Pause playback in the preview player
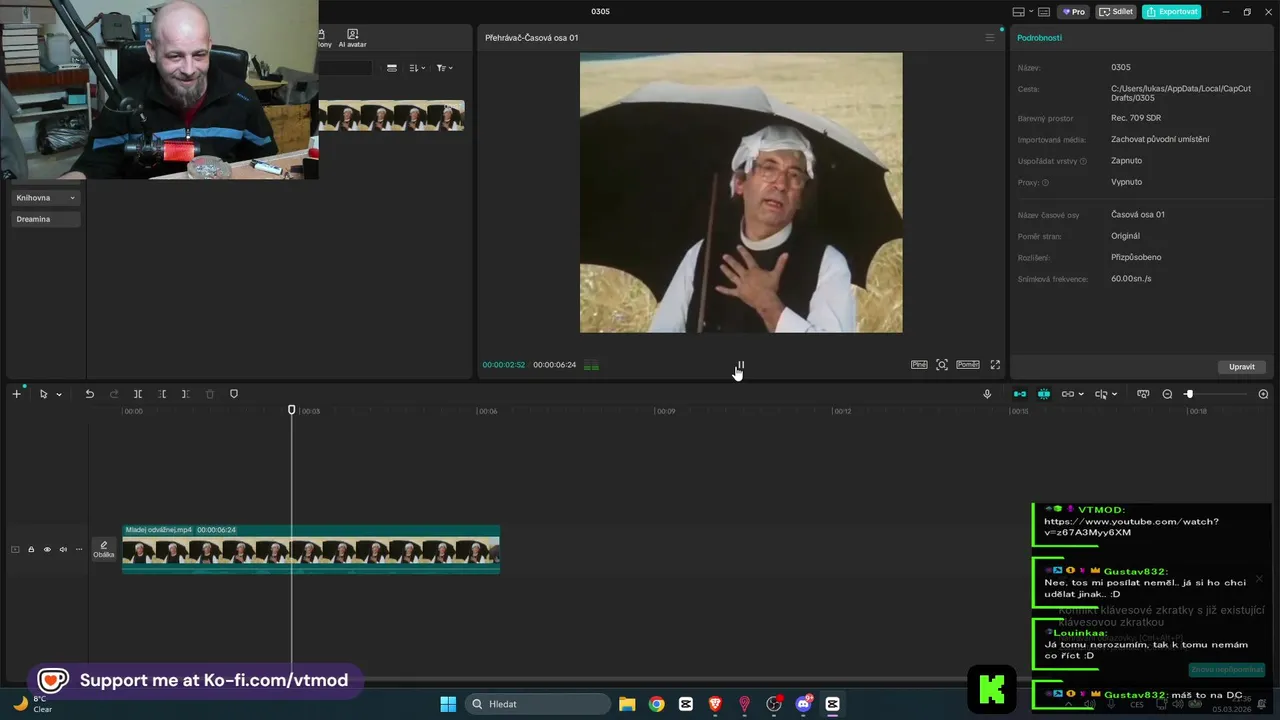This screenshot has width=1280, height=720. pyautogui.click(x=741, y=365)
